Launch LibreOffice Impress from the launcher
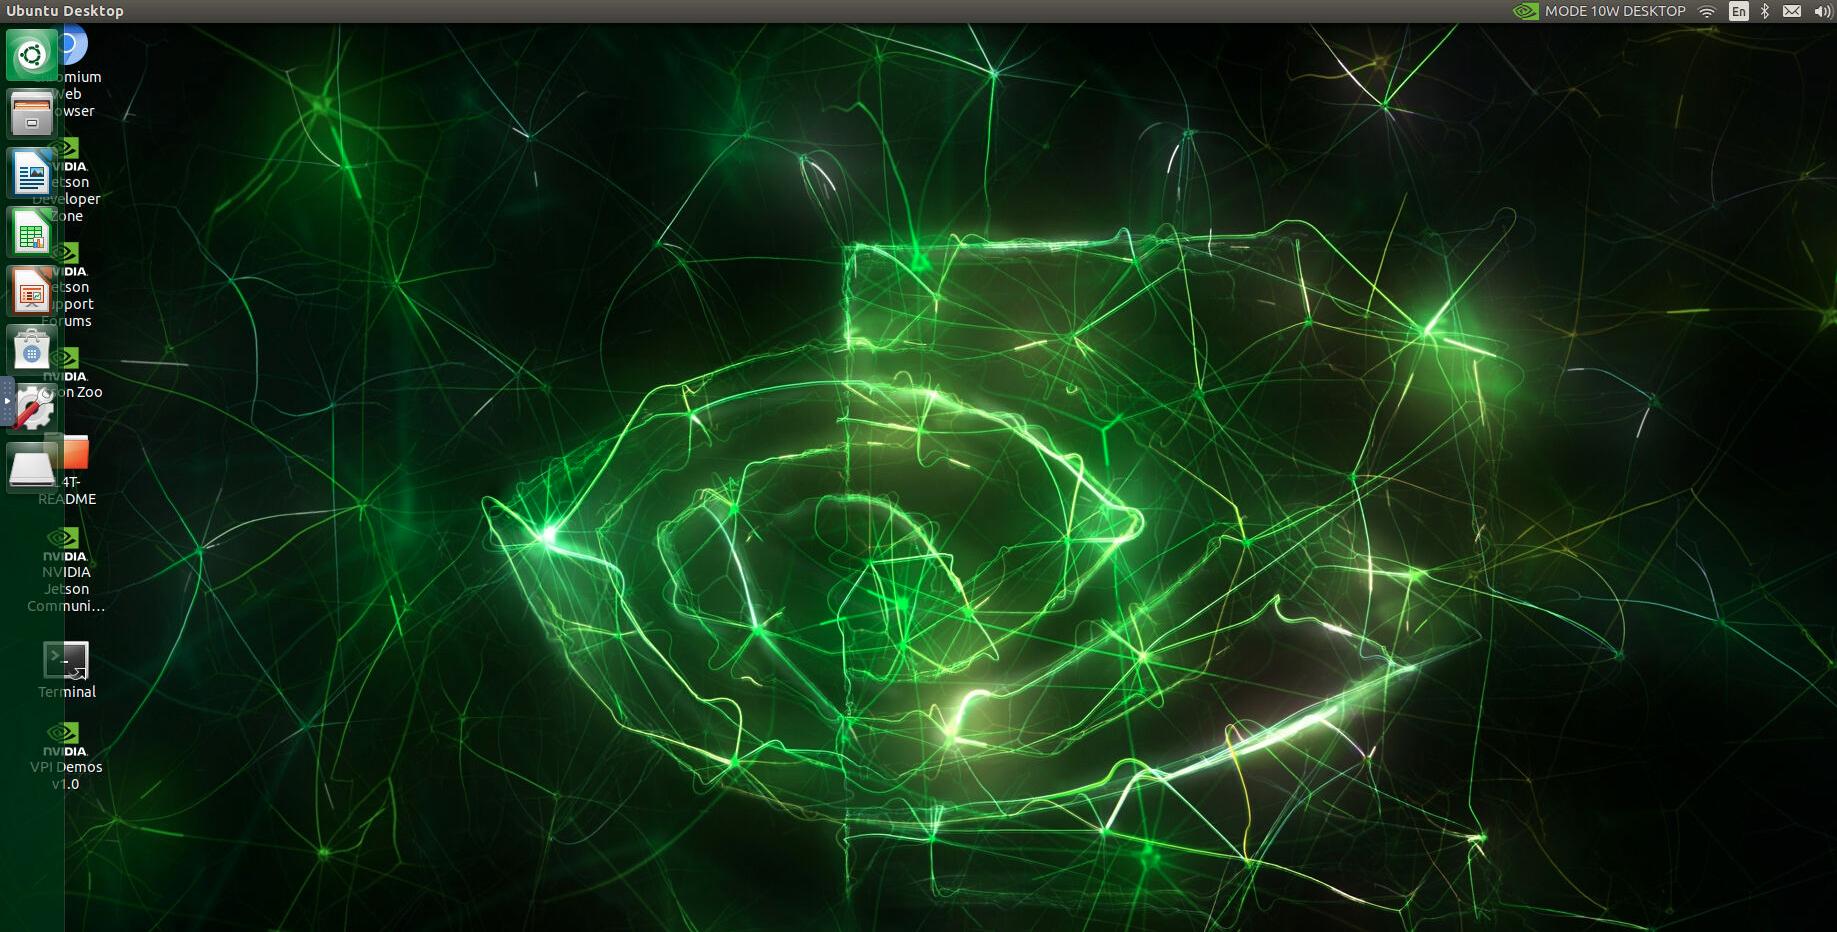The height and width of the screenshot is (932, 1837). [32, 290]
